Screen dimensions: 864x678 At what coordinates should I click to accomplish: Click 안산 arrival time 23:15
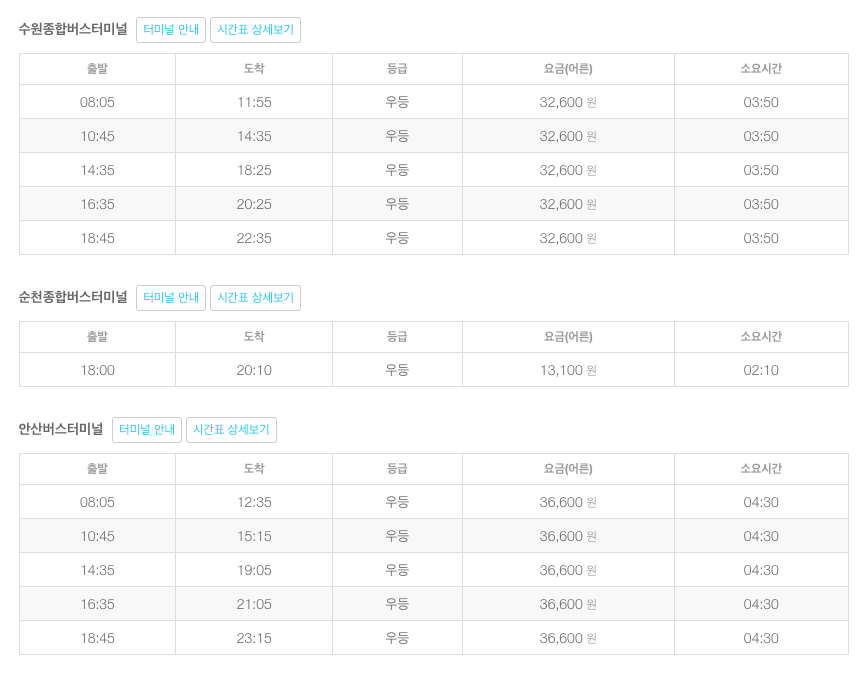tap(254, 638)
